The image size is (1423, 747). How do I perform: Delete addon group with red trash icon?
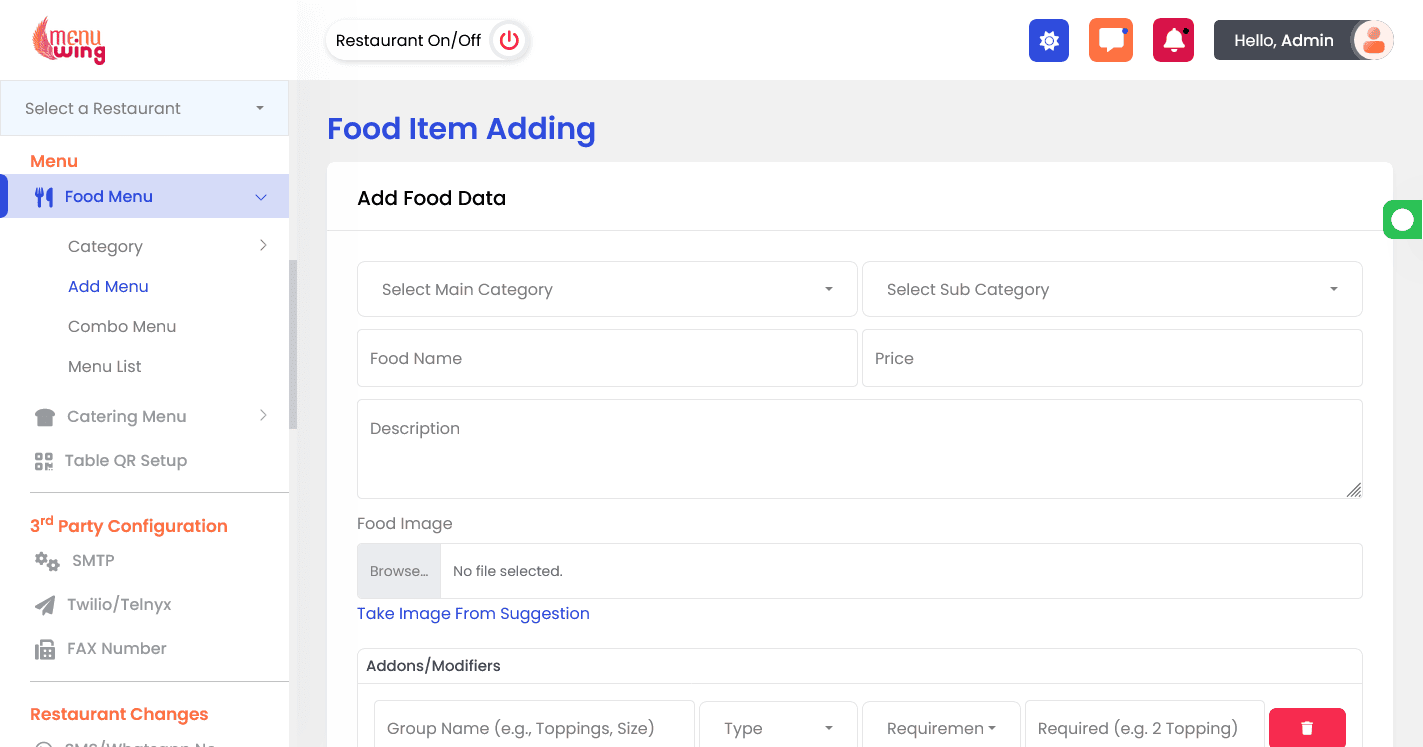point(1307,728)
